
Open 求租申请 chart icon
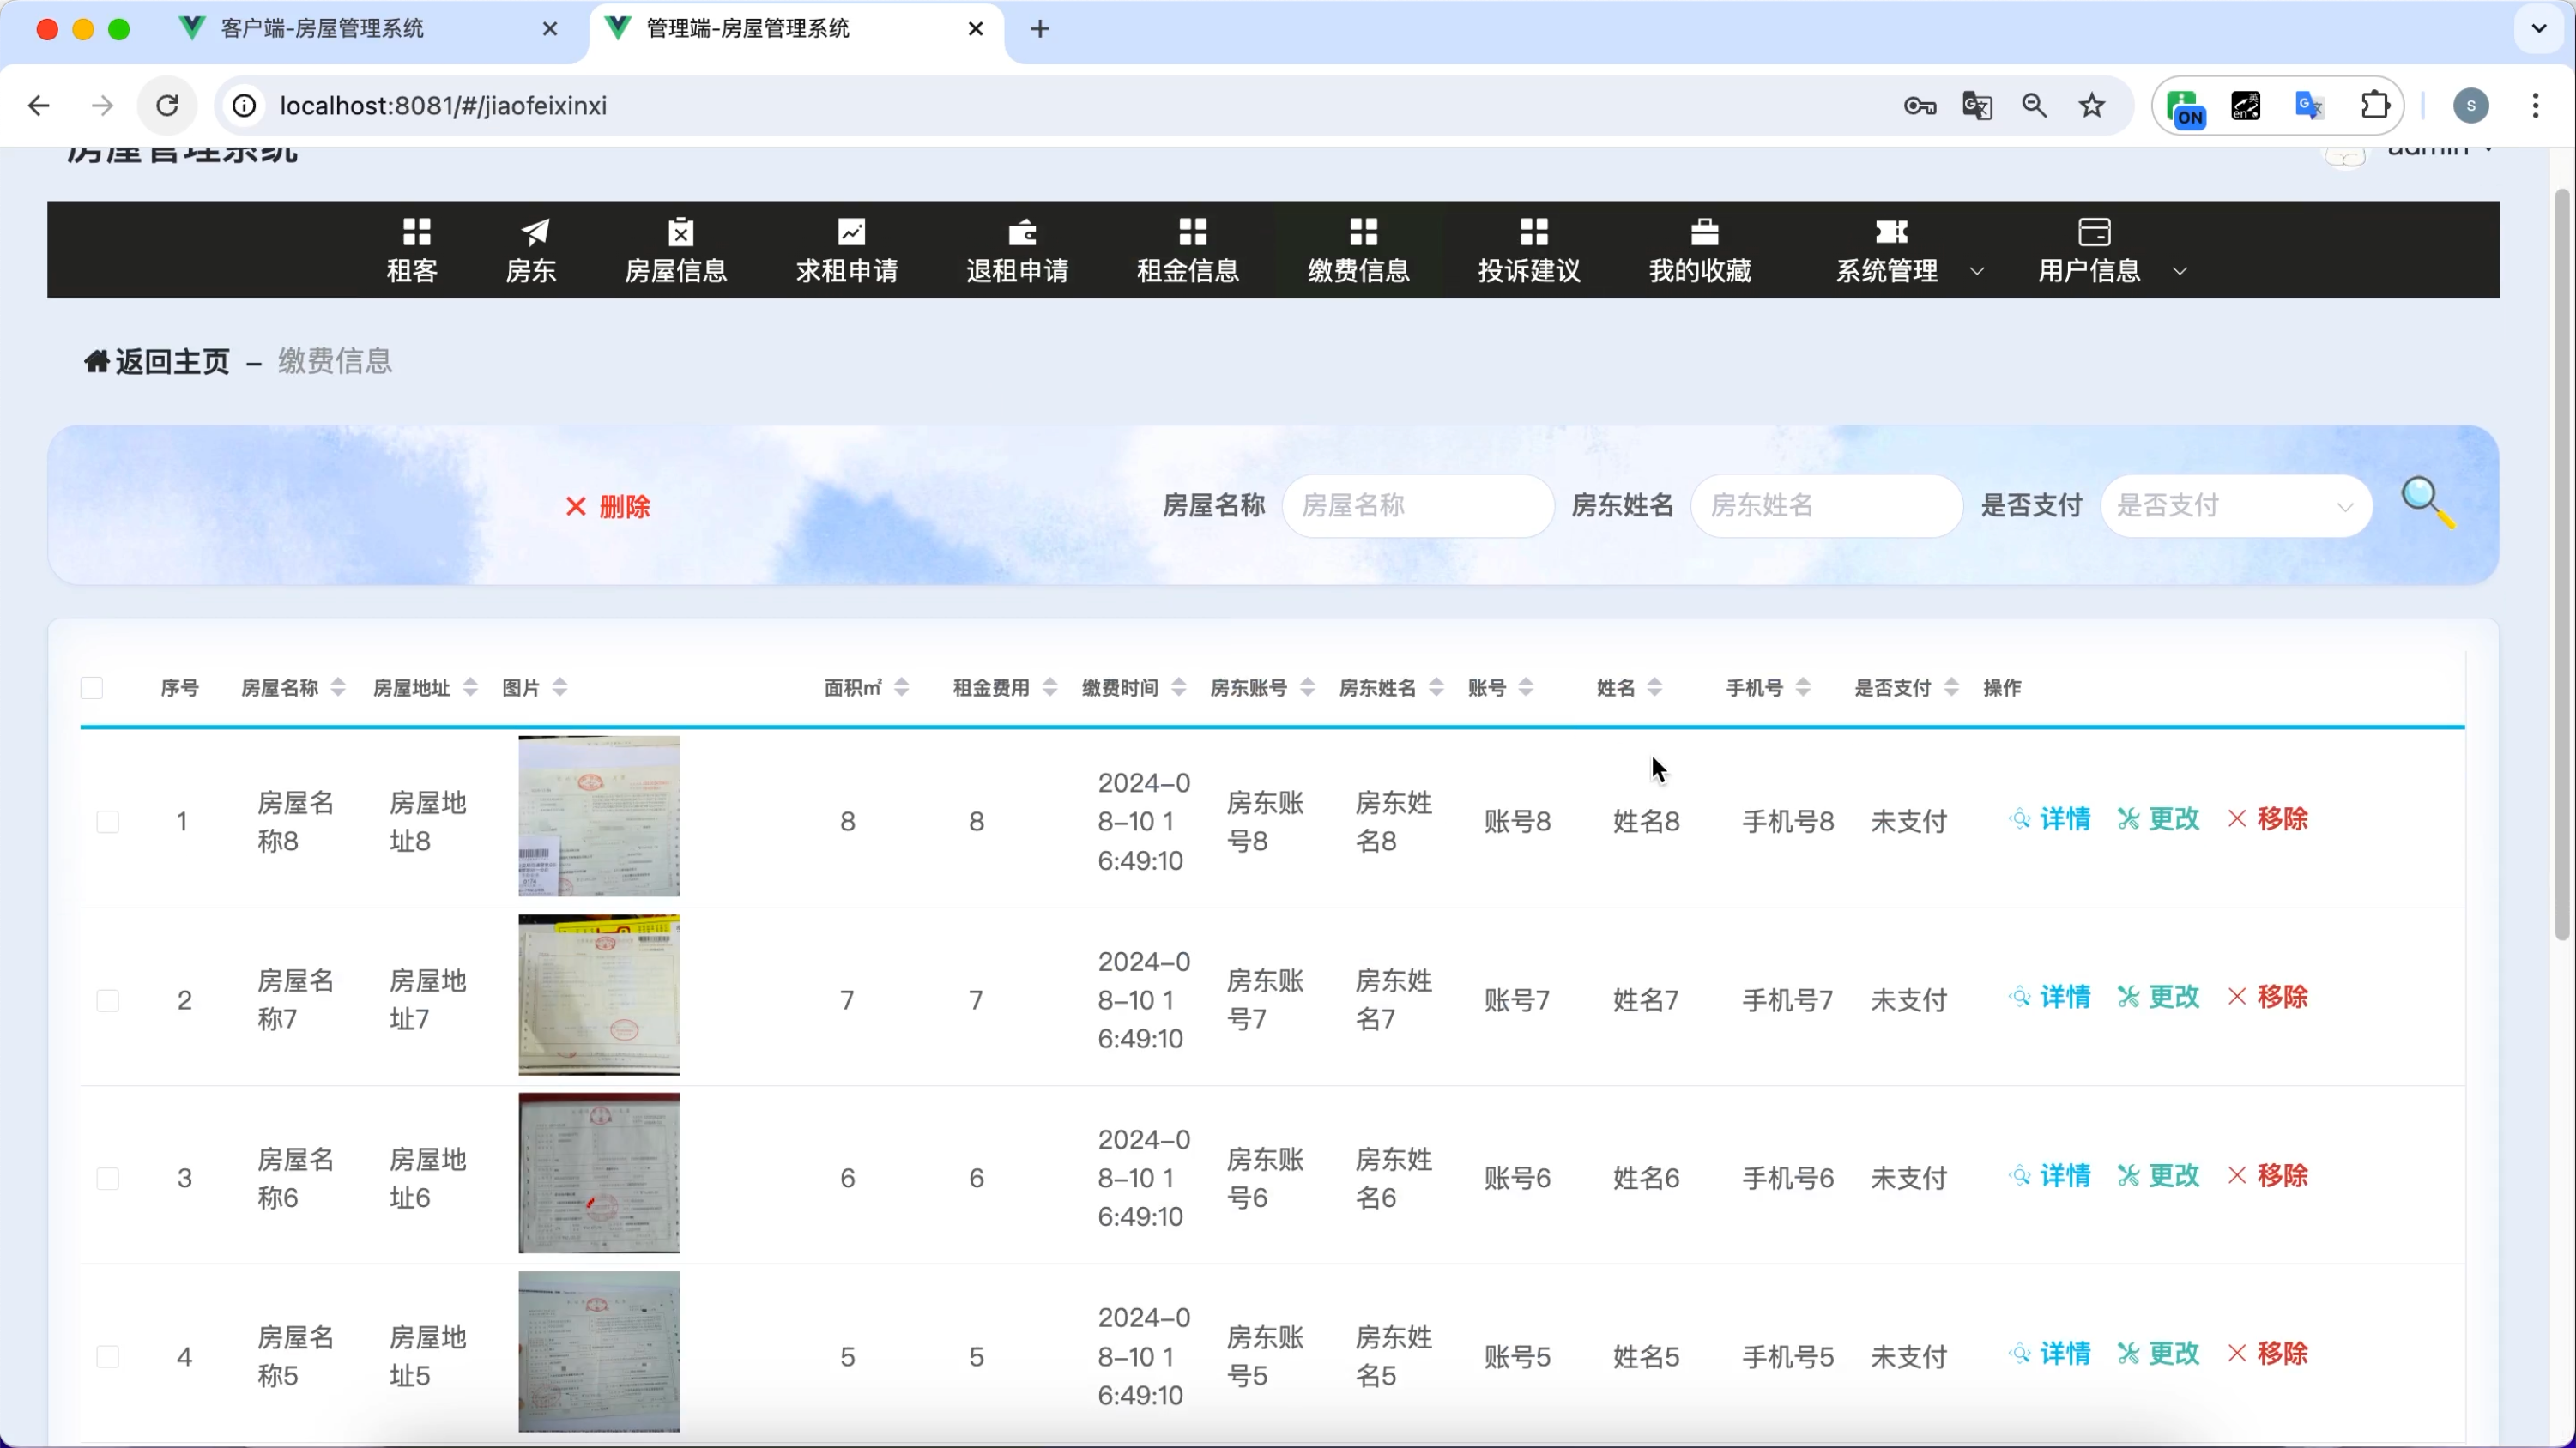[x=850, y=232]
